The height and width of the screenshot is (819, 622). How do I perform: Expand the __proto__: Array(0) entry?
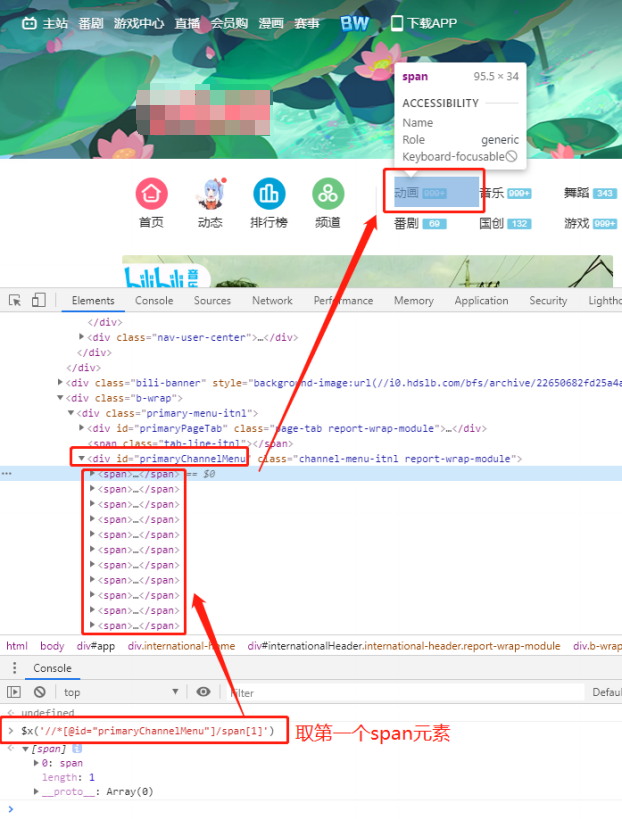[x=36, y=791]
